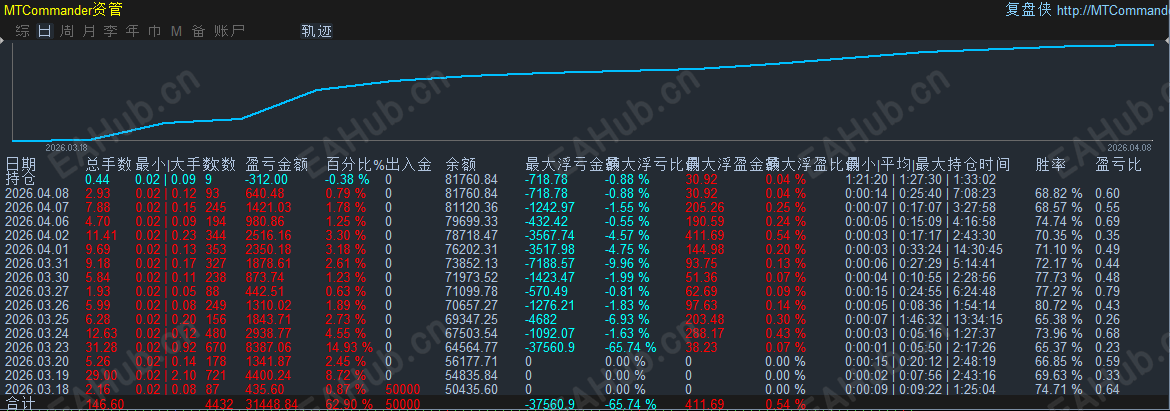1170x411 pixels.
Task: Click the 余额 column header
Action: pyautogui.click(x=460, y=164)
